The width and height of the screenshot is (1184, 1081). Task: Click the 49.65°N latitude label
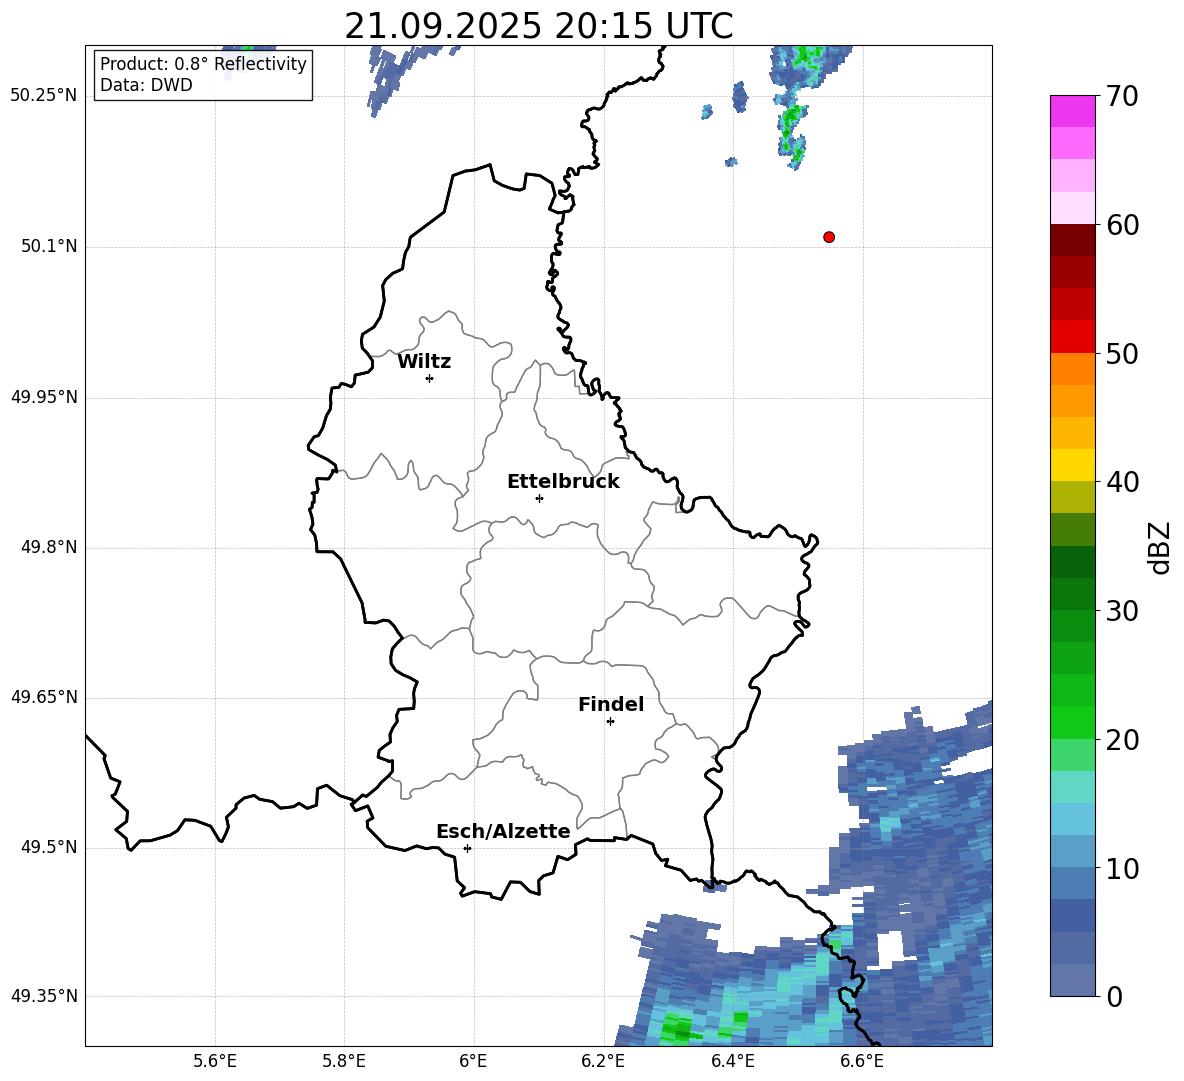44,697
